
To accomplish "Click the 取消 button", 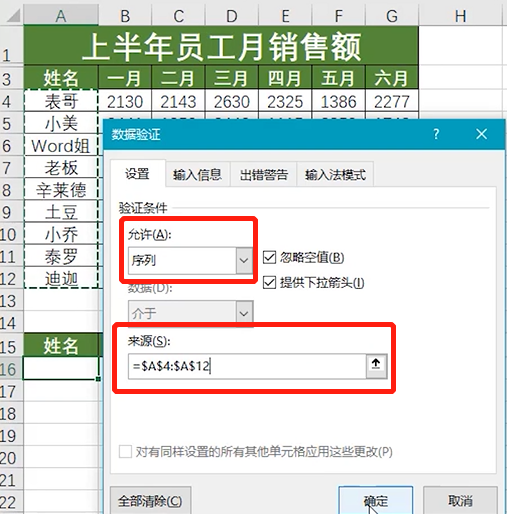I will click(460, 500).
